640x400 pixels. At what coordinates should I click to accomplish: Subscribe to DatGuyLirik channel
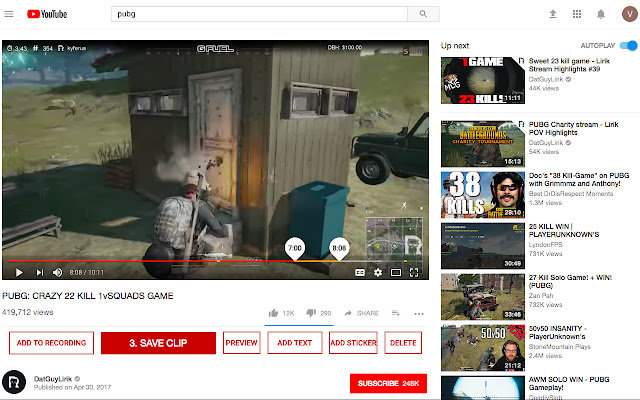[388, 383]
